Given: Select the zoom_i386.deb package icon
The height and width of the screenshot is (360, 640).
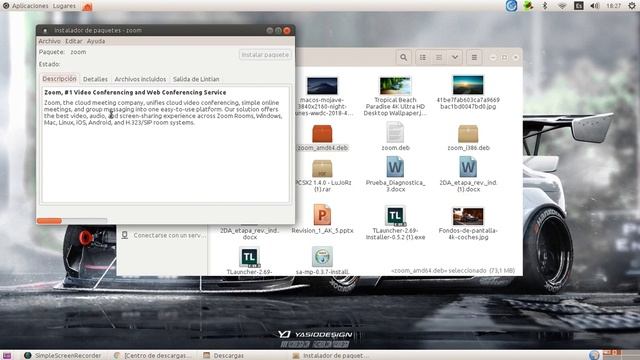Looking at the screenshot, I should (468, 134).
